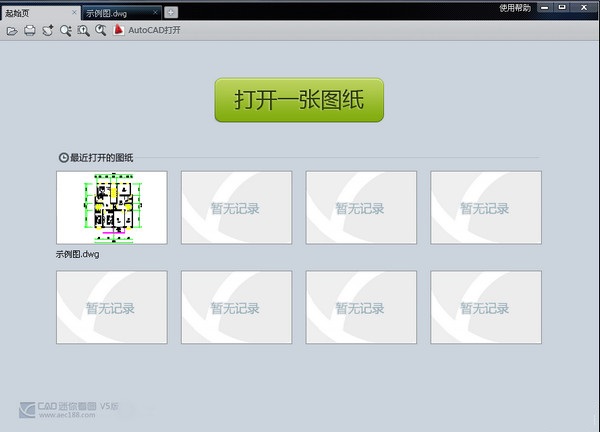The width and height of the screenshot is (600, 432).
Task: Switch to the 示例图.dwg tab
Action: click(122, 13)
